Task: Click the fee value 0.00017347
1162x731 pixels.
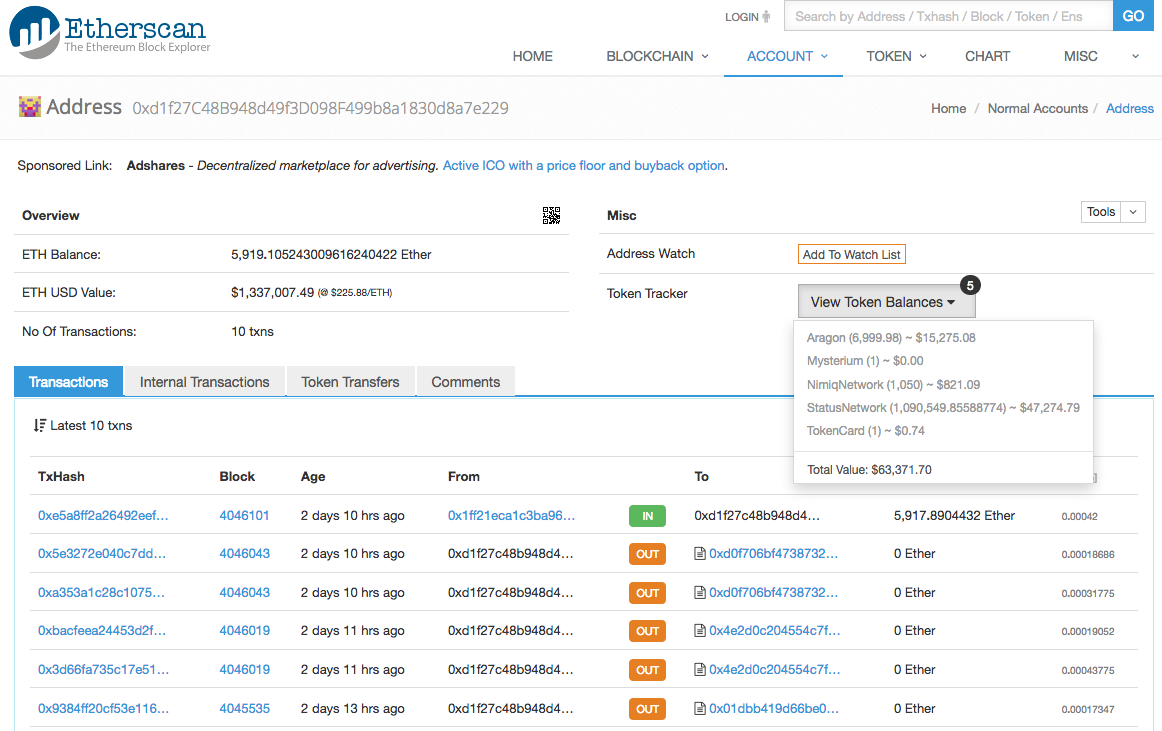Action: point(1087,710)
